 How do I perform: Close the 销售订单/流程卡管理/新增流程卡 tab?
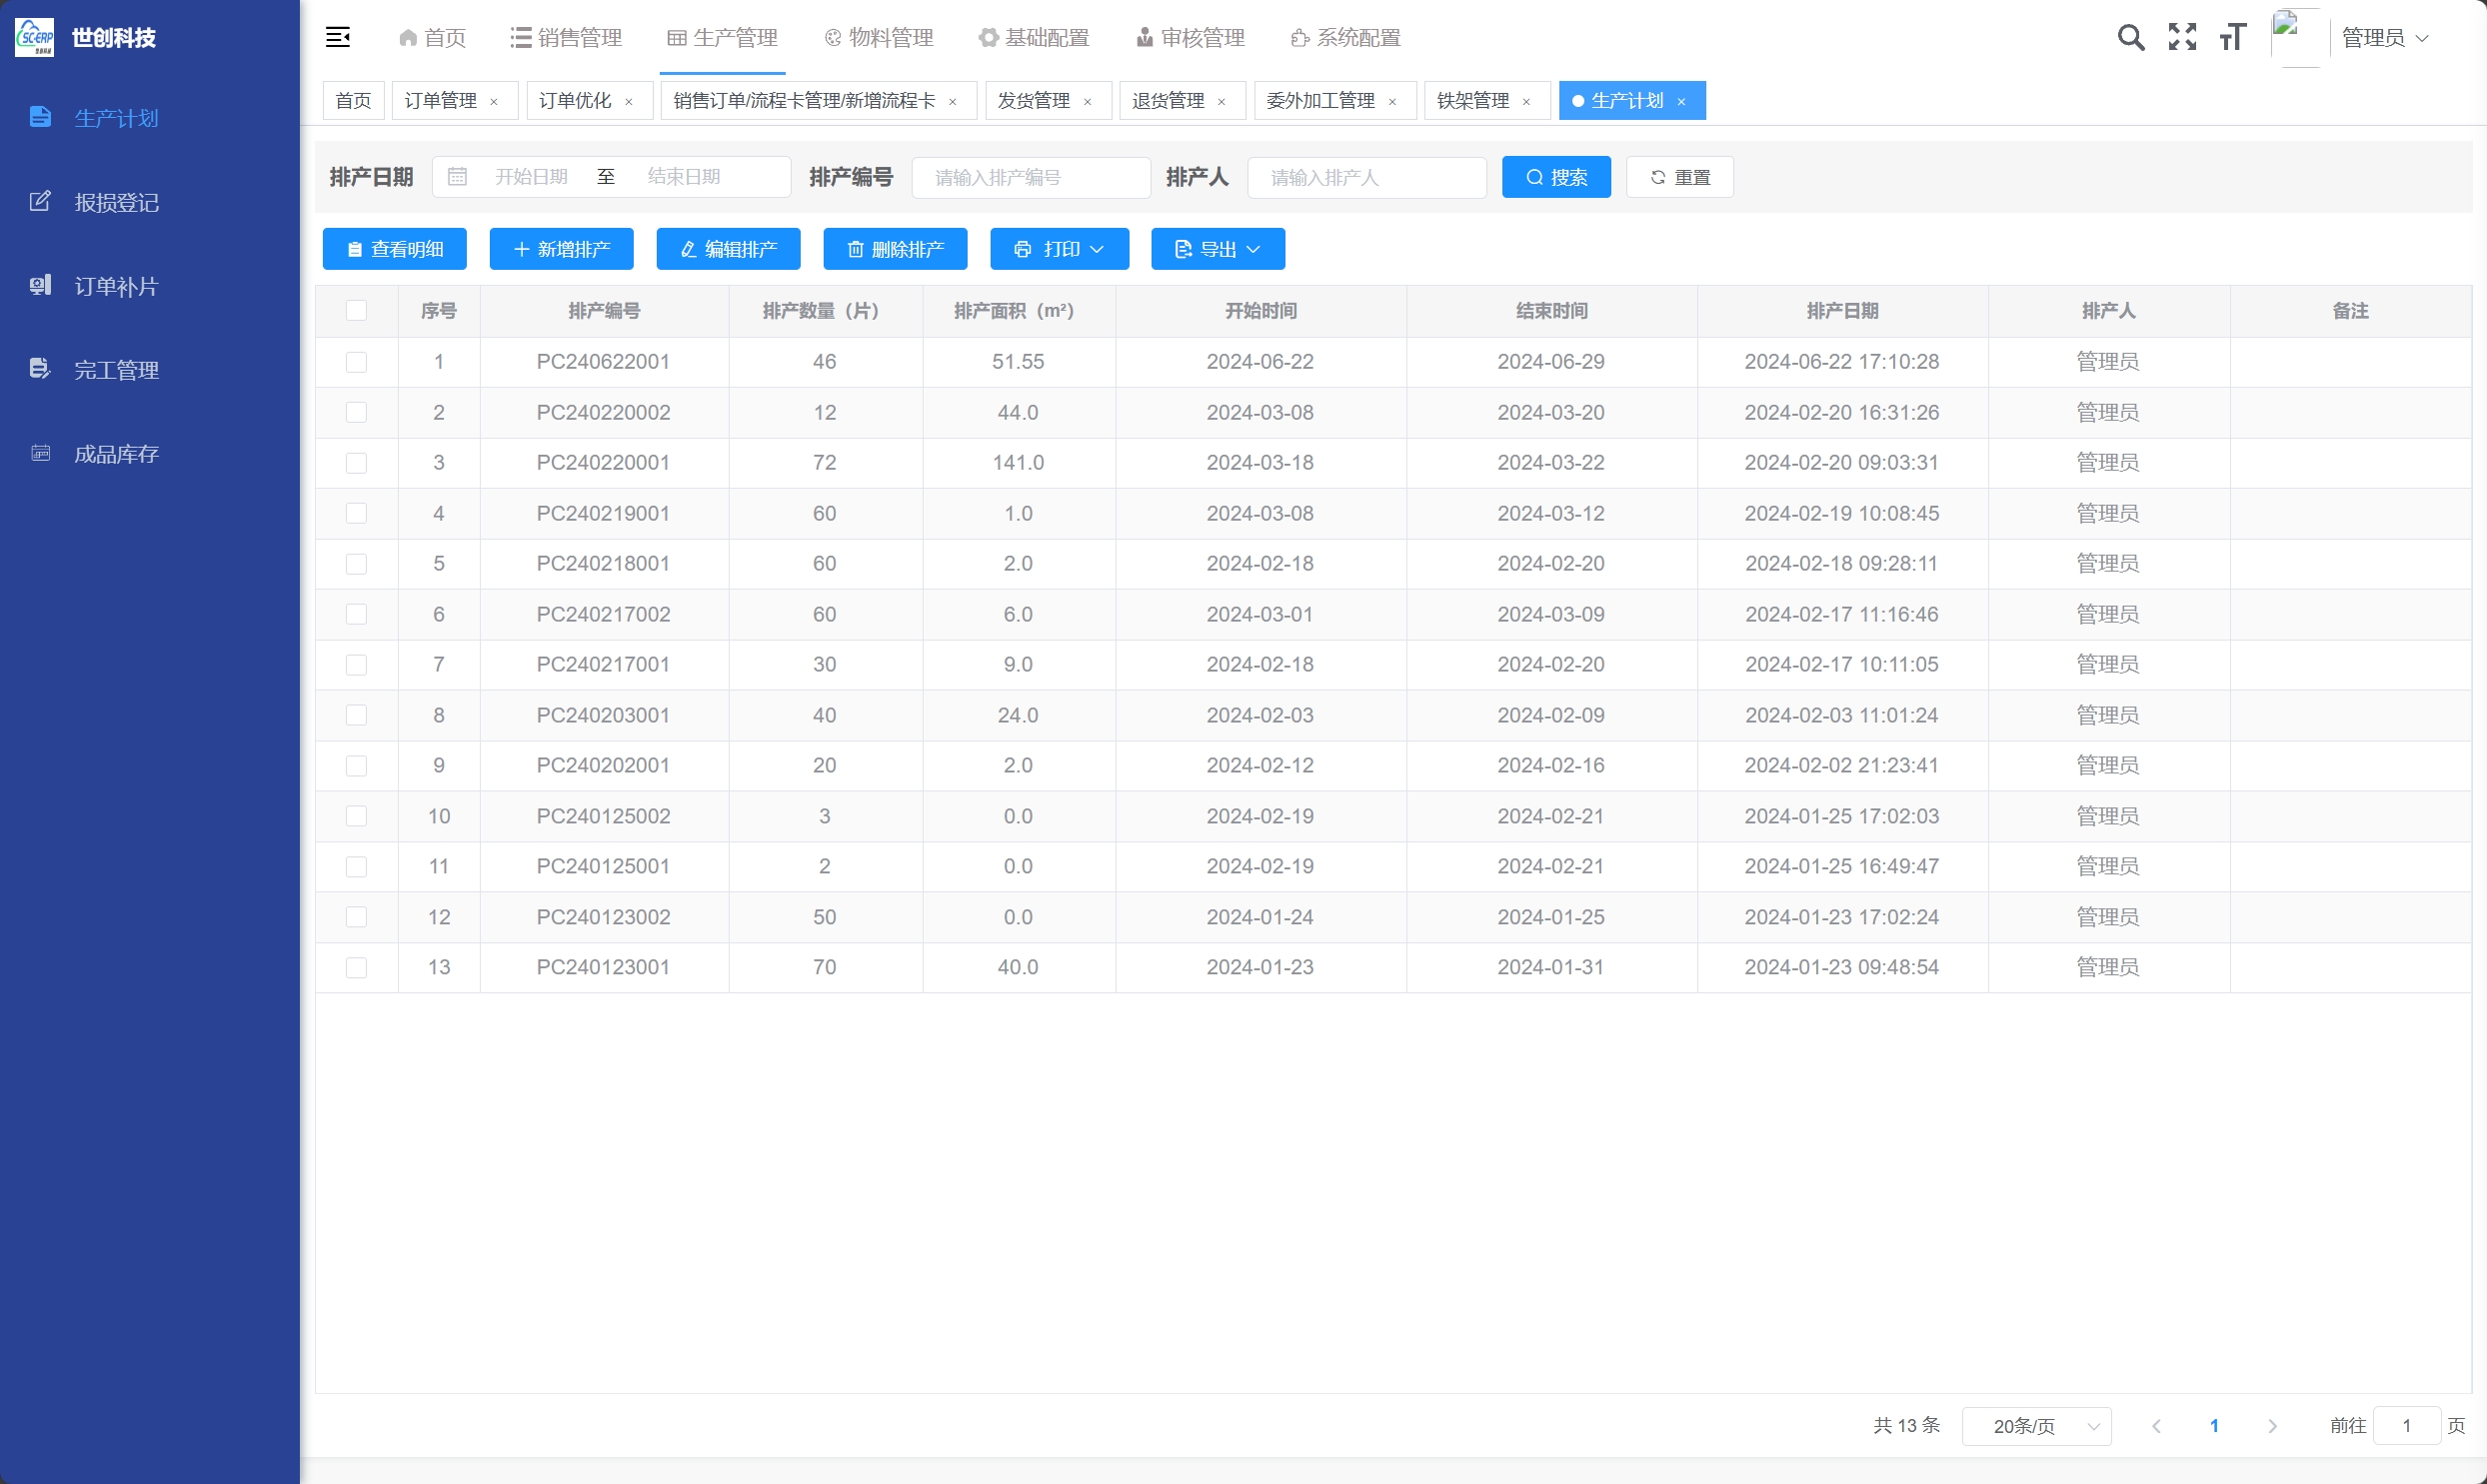[953, 101]
